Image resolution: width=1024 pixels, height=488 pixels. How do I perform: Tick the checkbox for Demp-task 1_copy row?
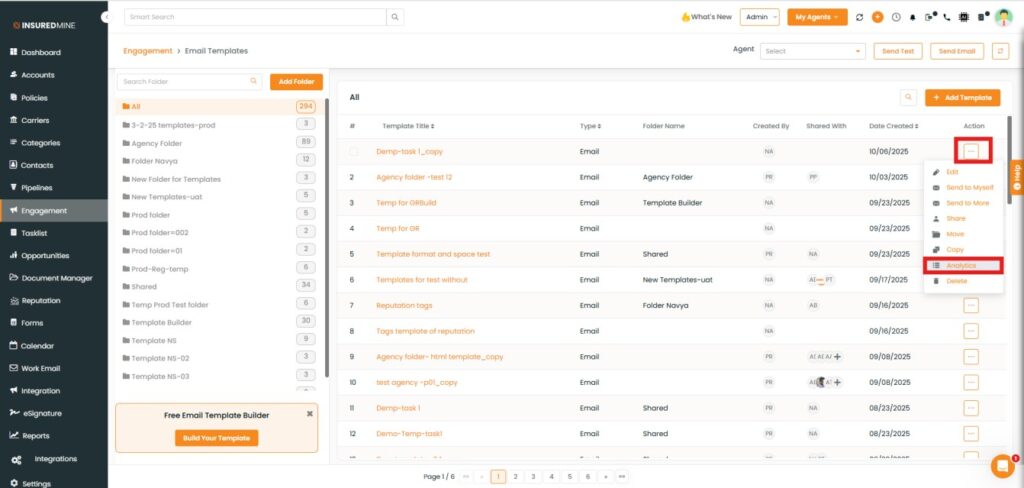click(x=353, y=152)
